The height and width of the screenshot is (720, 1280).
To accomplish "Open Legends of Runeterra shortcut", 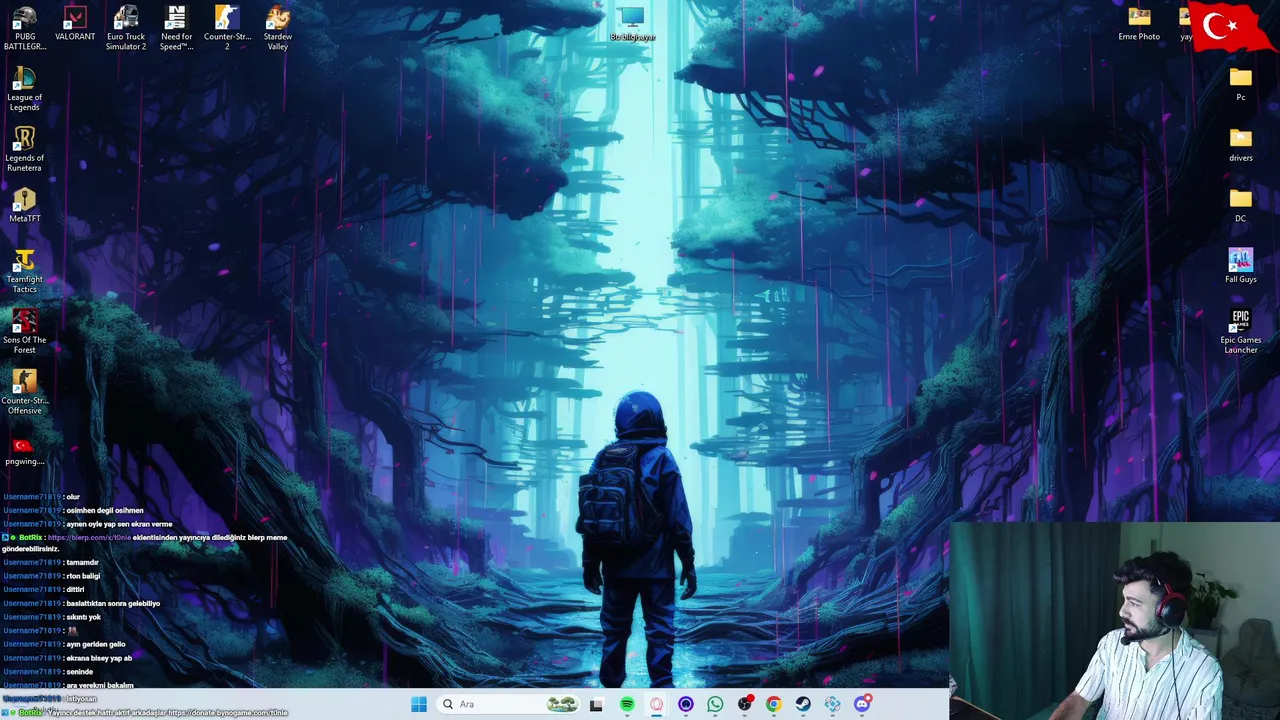I will [25, 149].
